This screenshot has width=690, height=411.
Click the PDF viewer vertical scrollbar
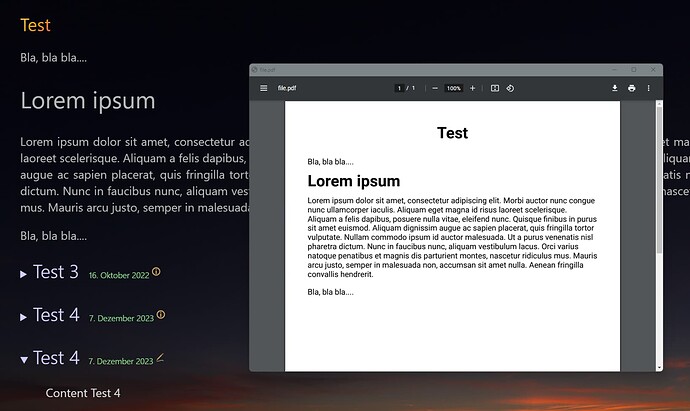tap(658, 180)
